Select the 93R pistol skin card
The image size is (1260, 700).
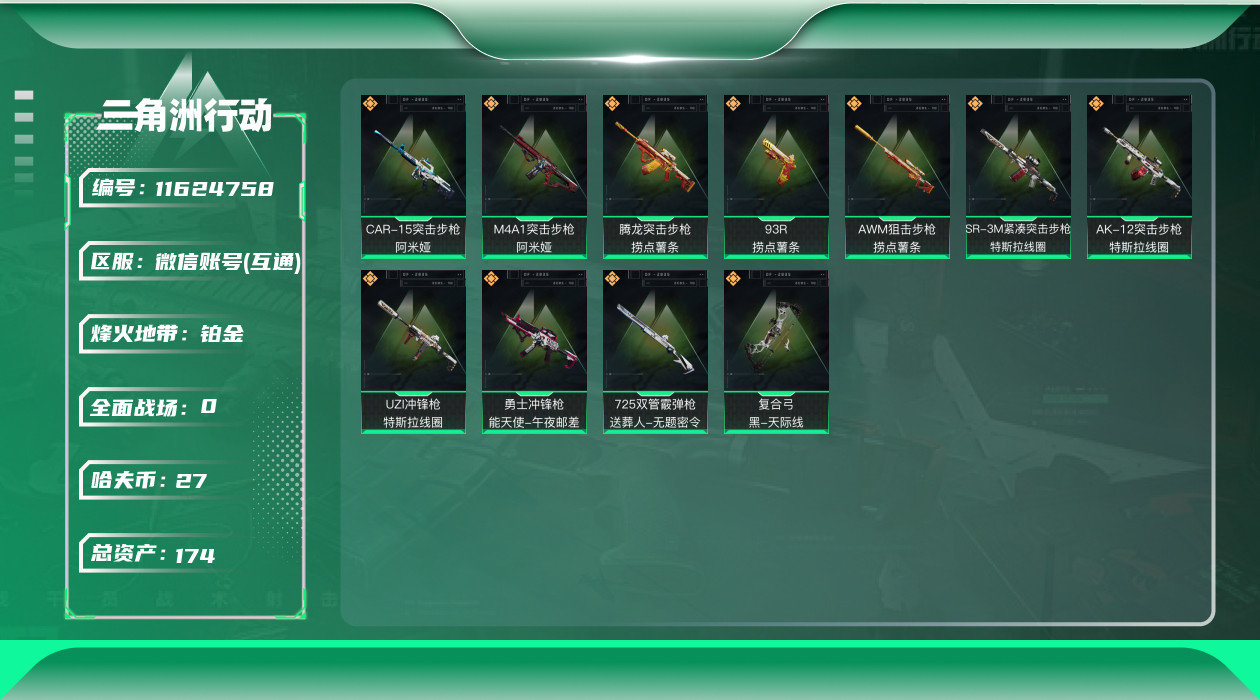[776, 177]
